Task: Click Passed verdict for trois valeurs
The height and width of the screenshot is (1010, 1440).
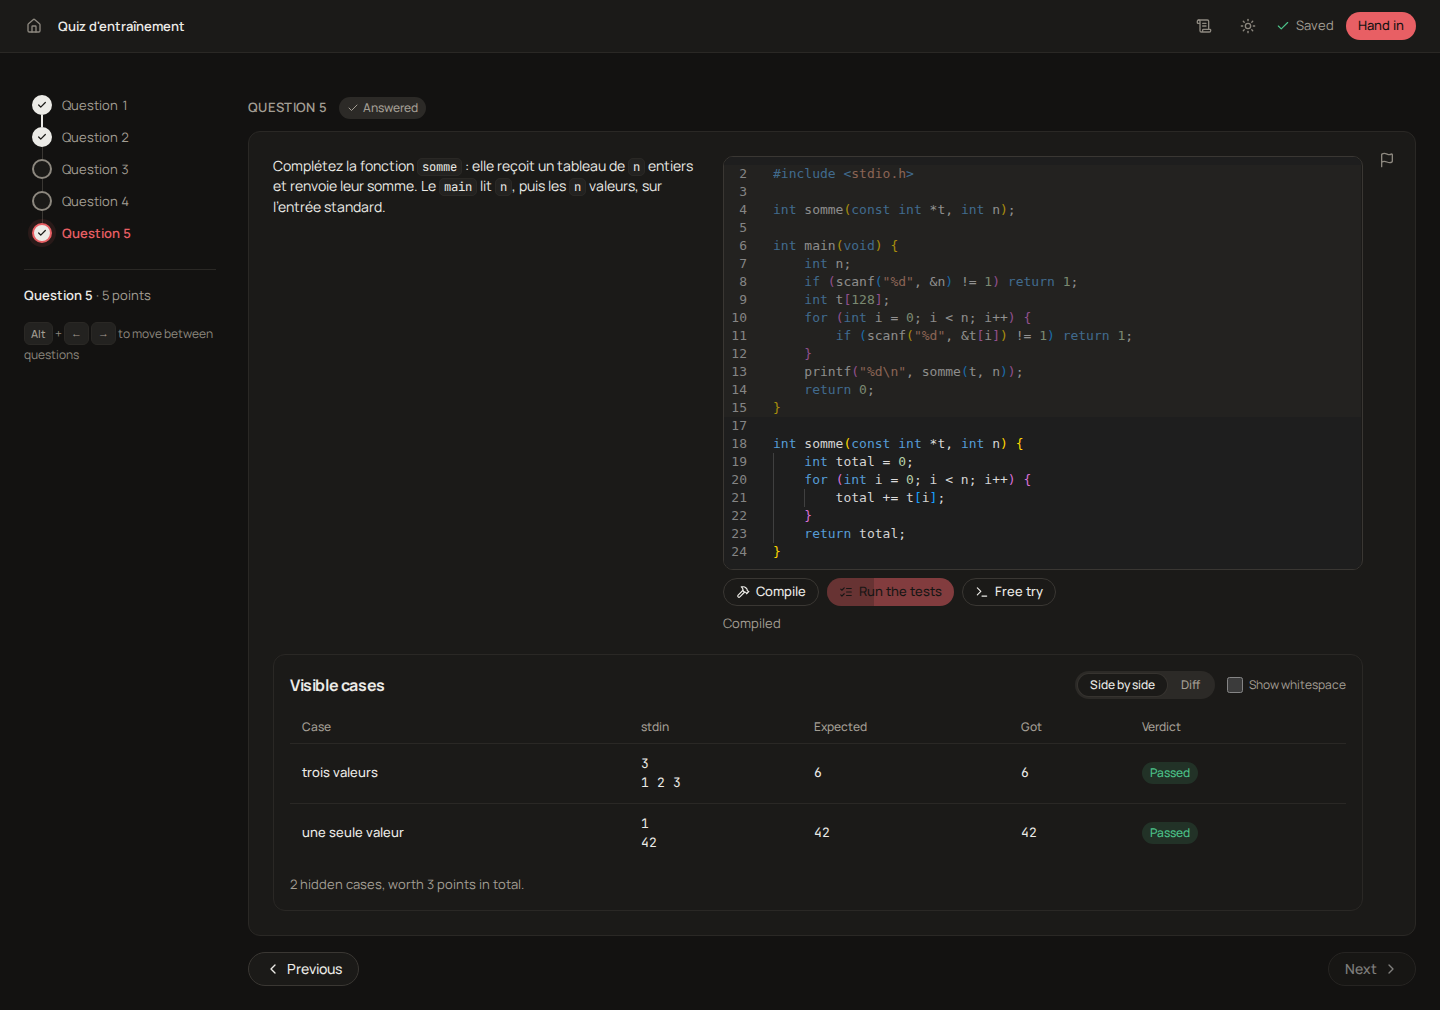Action: [x=1169, y=773]
